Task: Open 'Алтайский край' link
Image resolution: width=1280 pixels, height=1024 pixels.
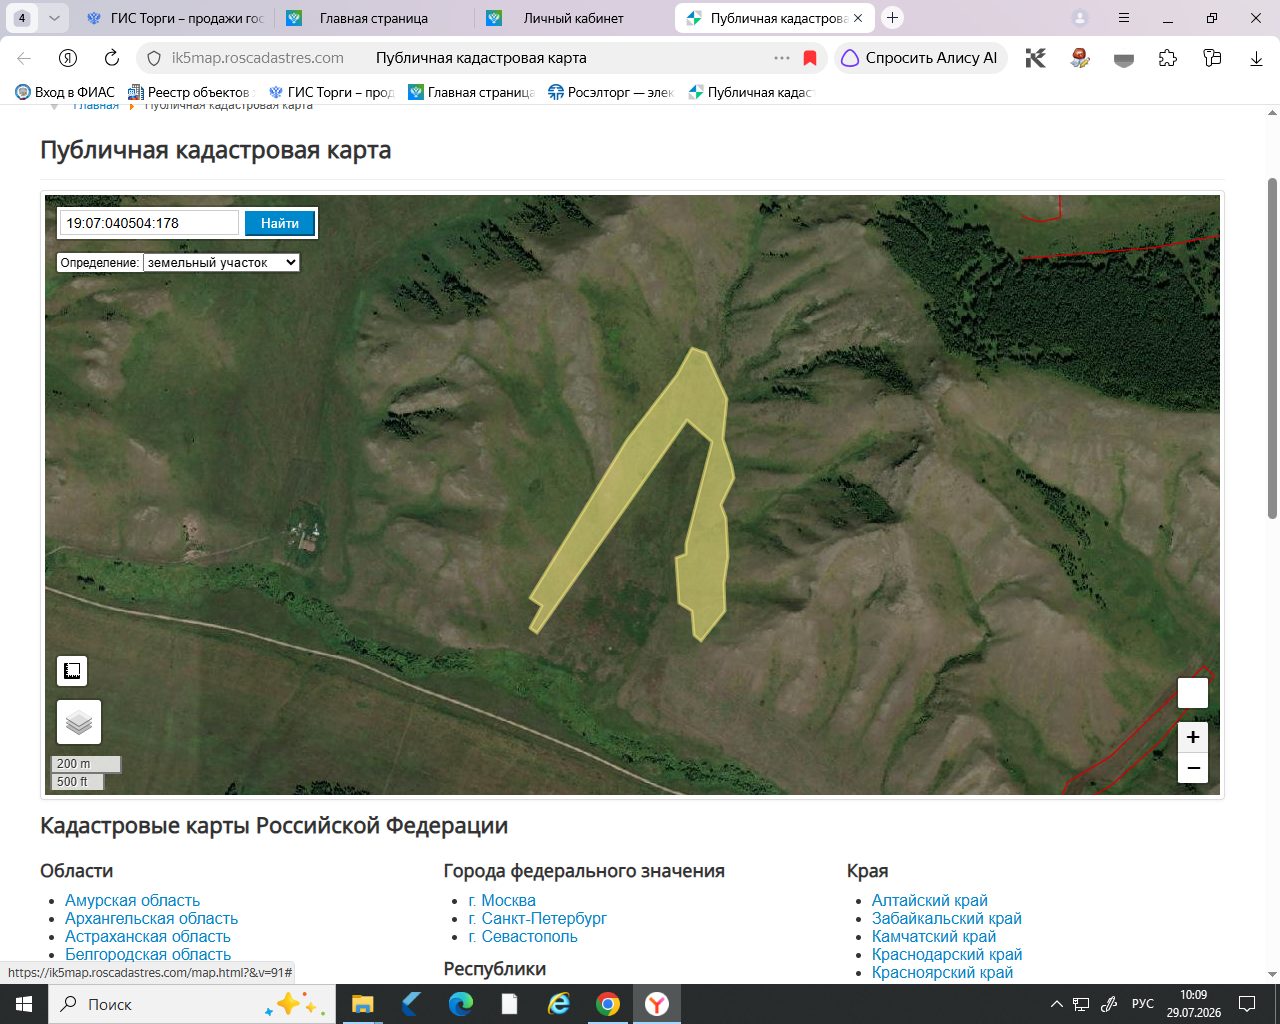Action: click(x=930, y=900)
